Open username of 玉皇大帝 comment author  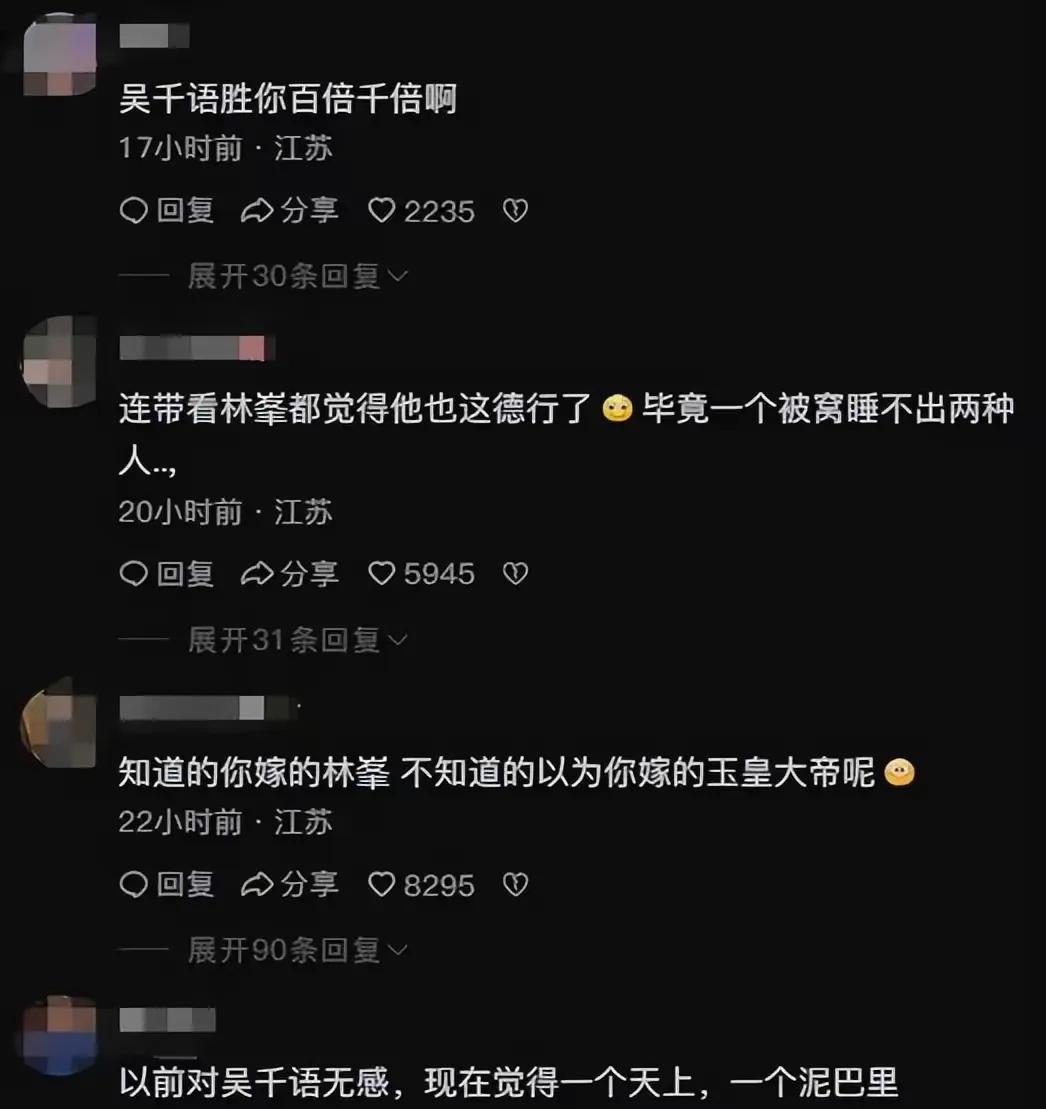tap(209, 708)
